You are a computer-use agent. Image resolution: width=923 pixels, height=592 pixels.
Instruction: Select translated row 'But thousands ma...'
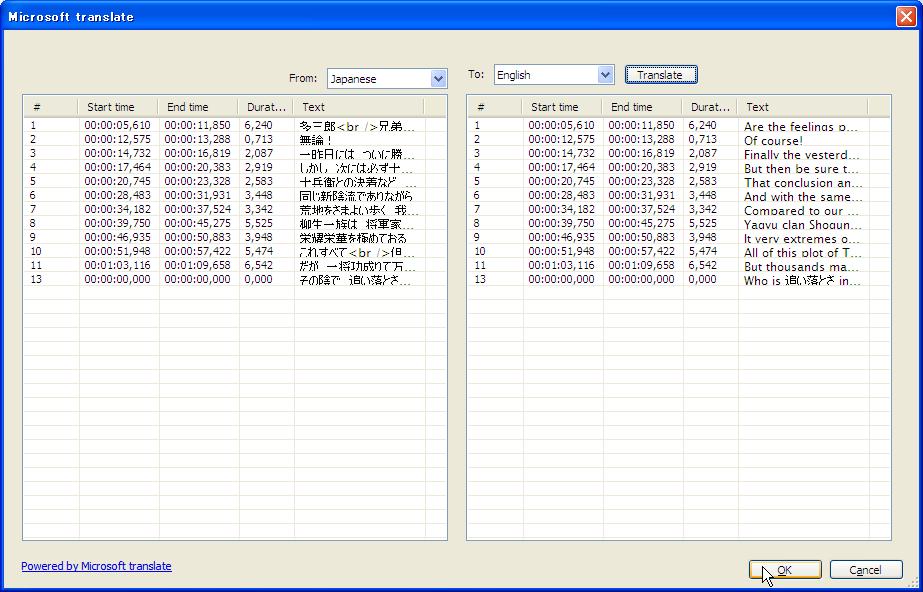point(801,267)
